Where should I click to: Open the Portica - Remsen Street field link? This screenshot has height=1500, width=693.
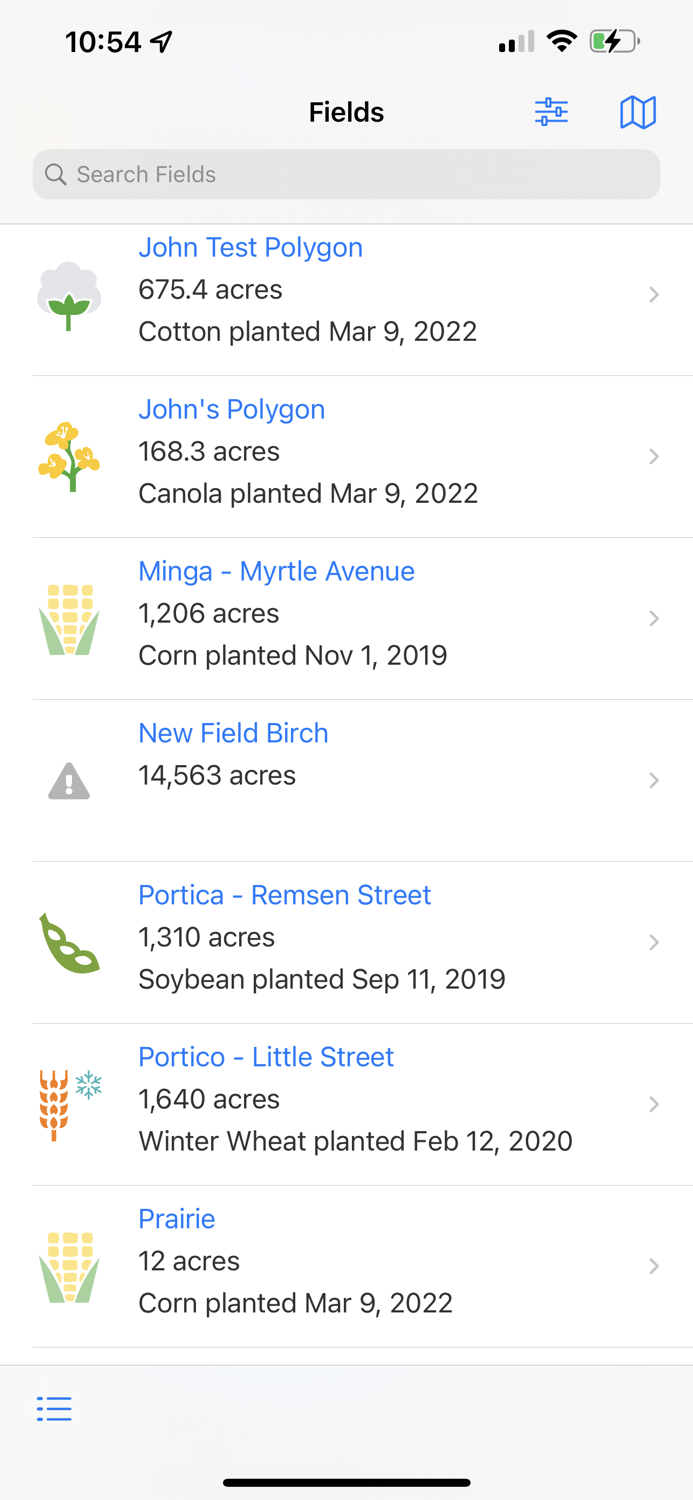pos(284,895)
